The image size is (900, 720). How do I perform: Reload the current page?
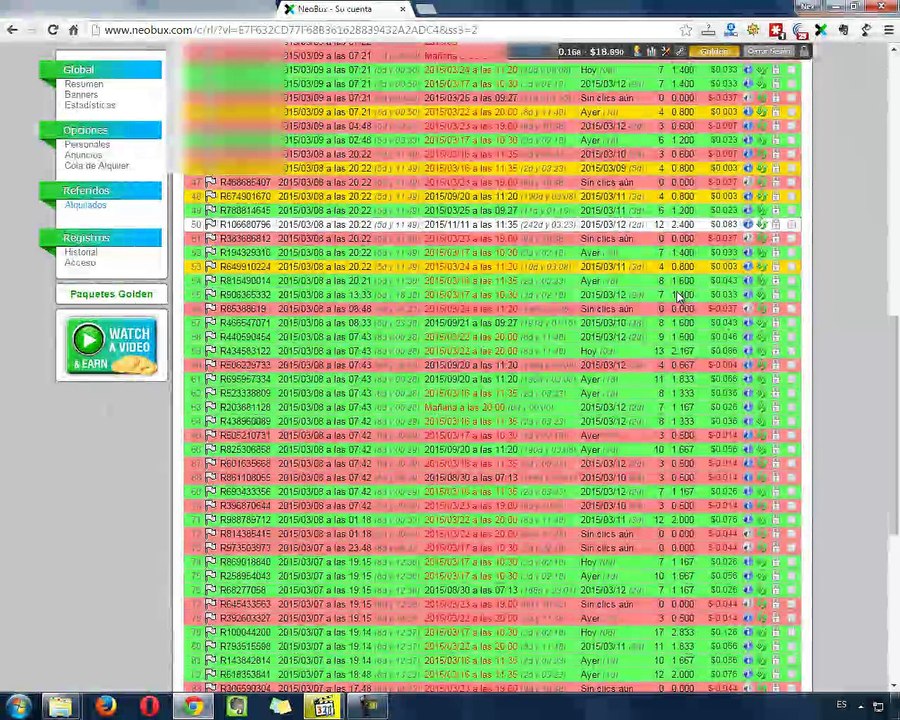[53, 30]
